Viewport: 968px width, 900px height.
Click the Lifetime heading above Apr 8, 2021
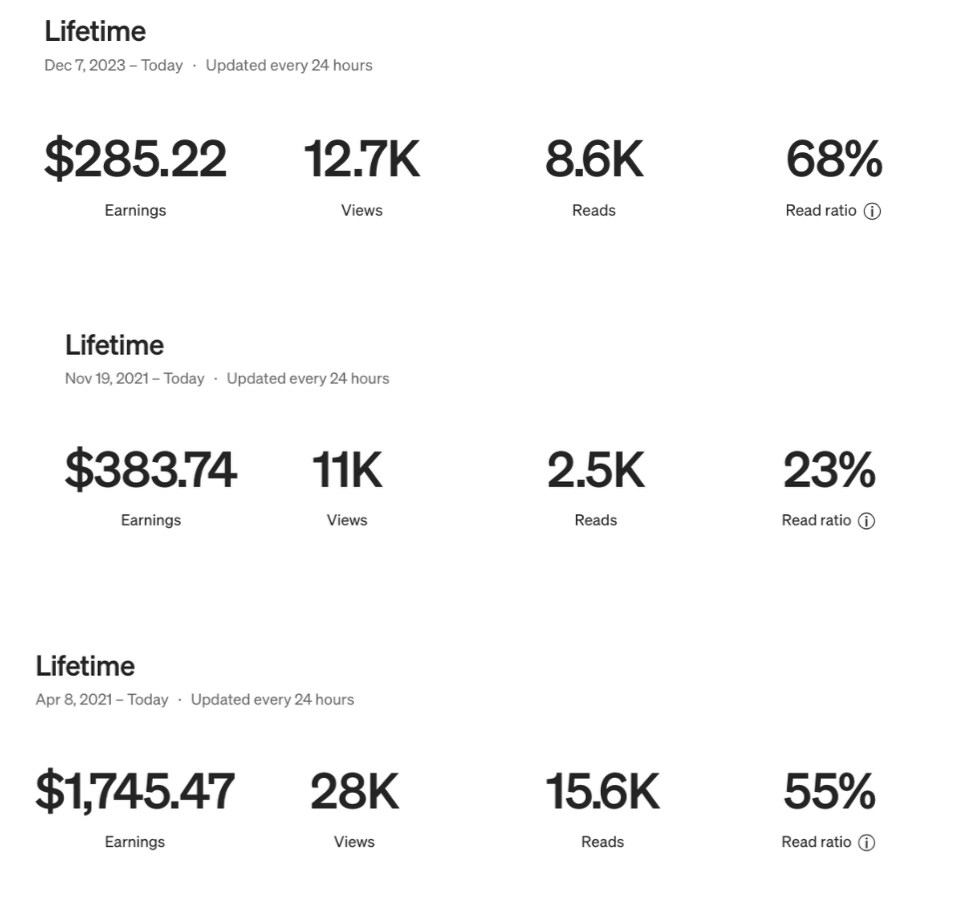coord(85,666)
